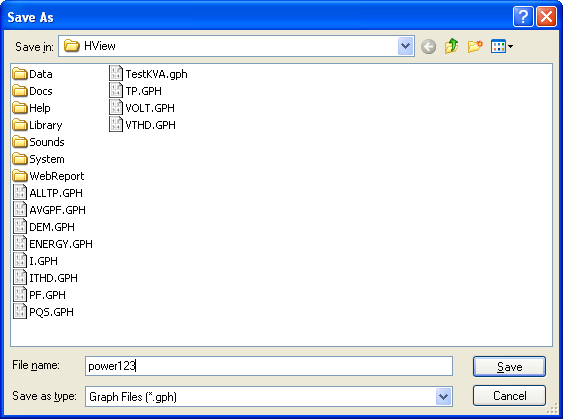Click the Save button
Image resolution: width=563 pixels, height=419 pixels.
click(x=509, y=367)
